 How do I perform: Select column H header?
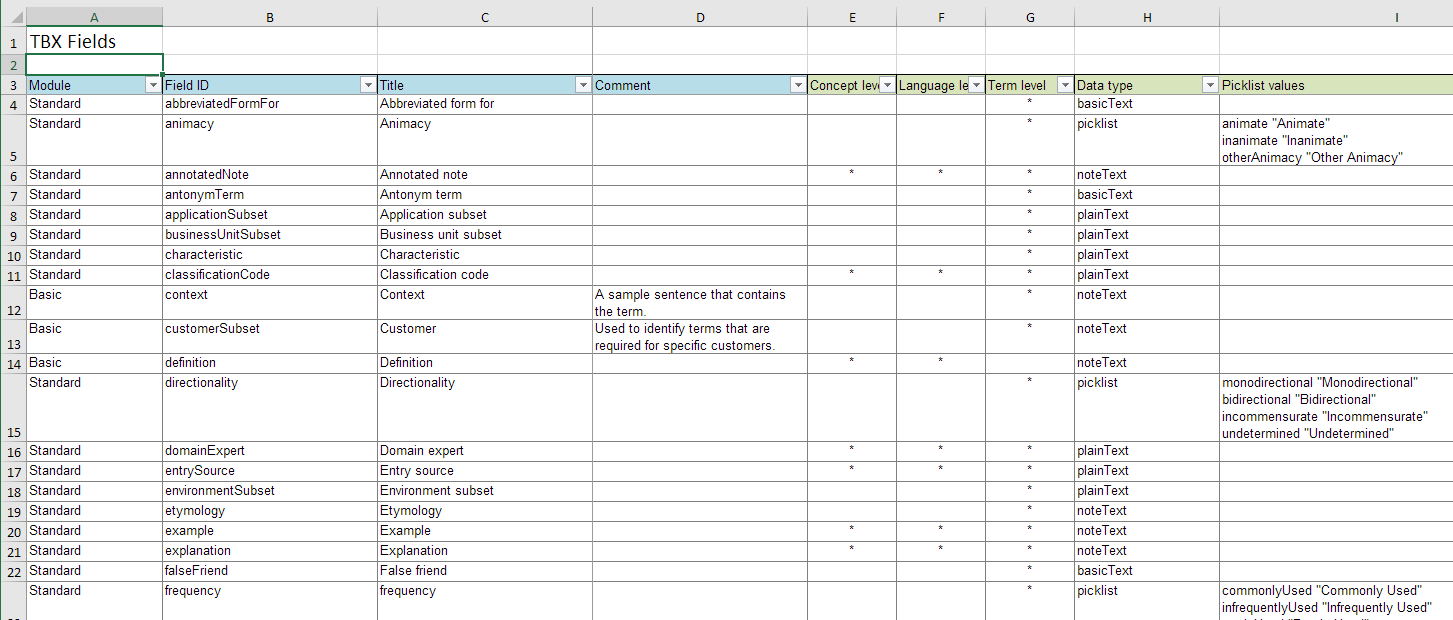(x=1147, y=17)
